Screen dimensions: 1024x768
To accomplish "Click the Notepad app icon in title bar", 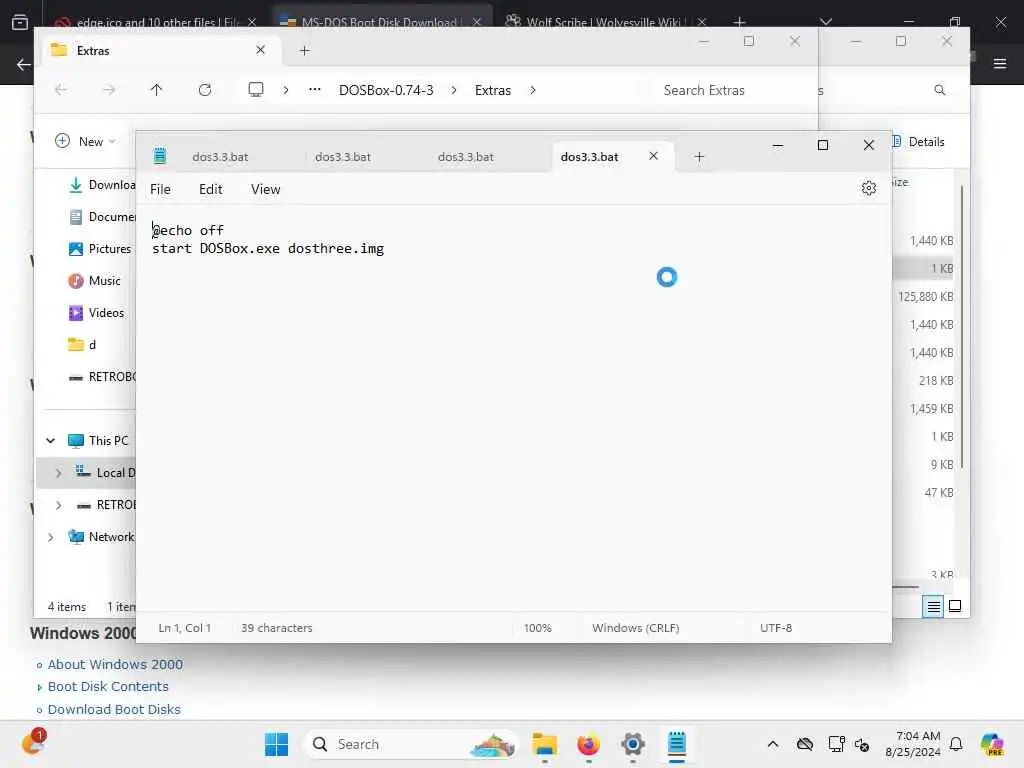I will [x=159, y=156].
